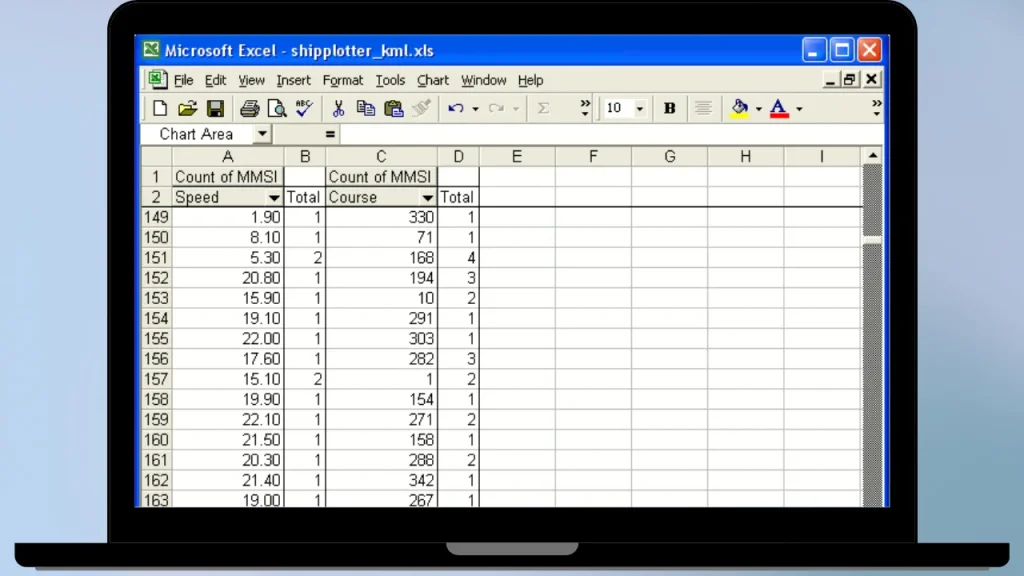Expand the Name Box dropdown
Viewport: 1024px width, 576px height.
(x=262, y=134)
